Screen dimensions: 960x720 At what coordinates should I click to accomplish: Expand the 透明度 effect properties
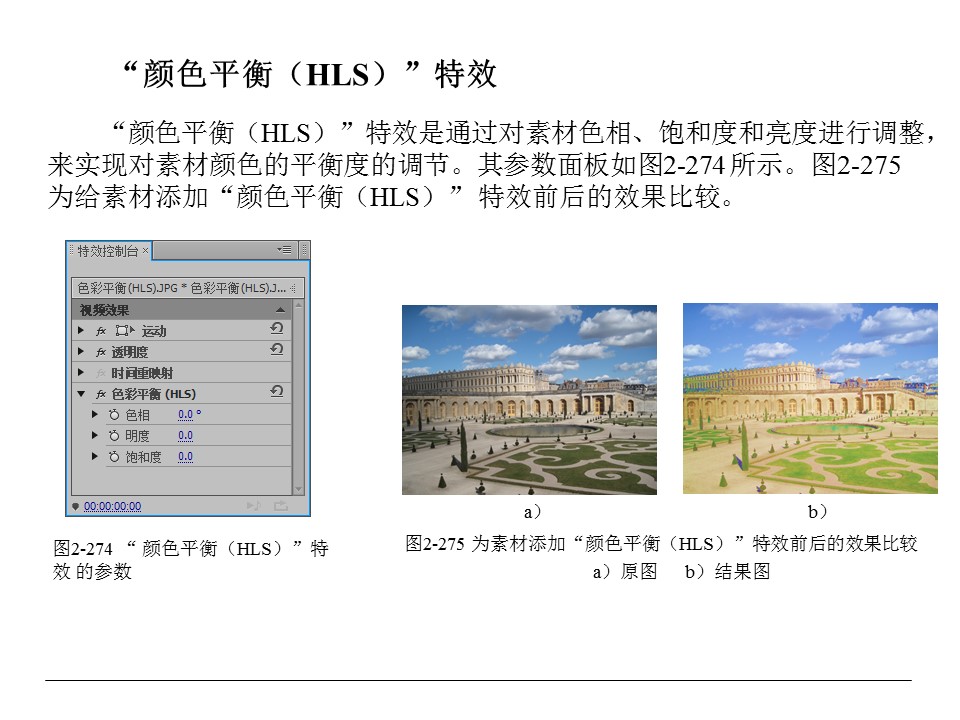click(81, 351)
